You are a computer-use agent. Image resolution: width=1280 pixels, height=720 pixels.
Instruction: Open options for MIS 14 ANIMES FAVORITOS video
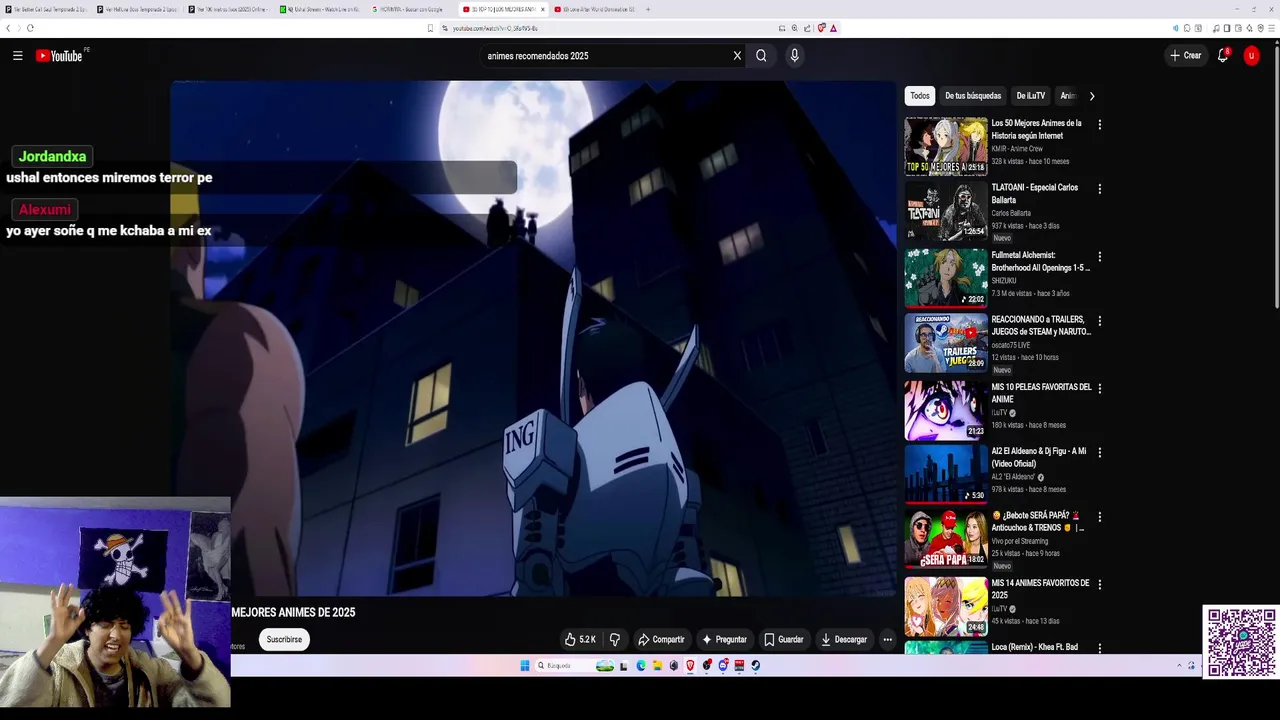coord(1099,584)
